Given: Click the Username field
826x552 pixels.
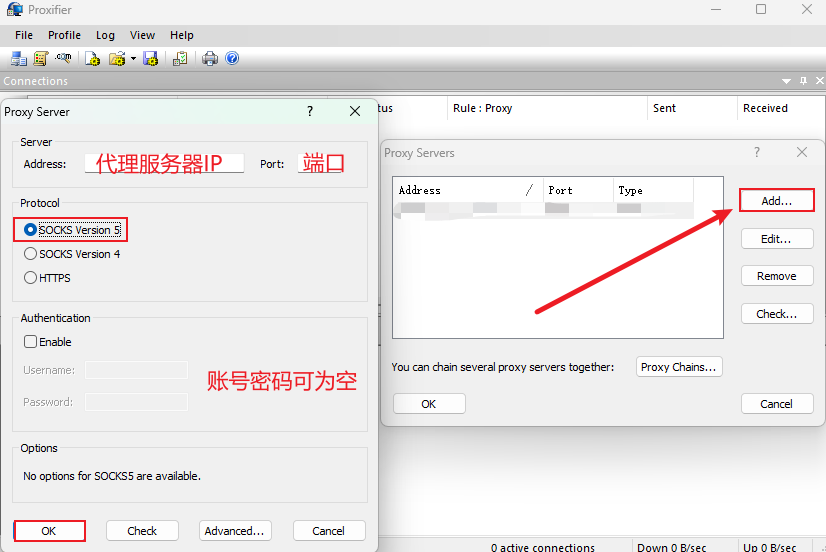Looking at the screenshot, I should point(136,370).
